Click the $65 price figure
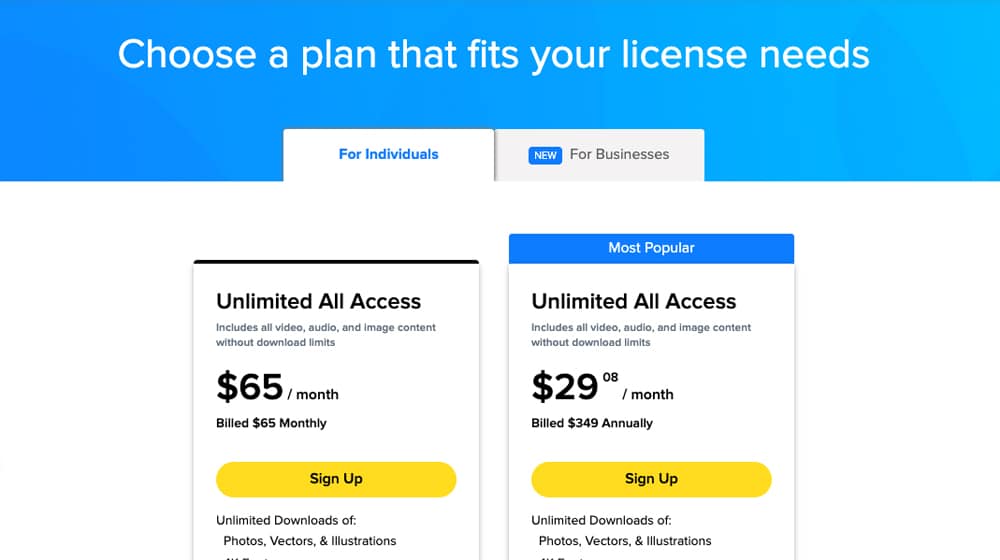 click(x=250, y=387)
